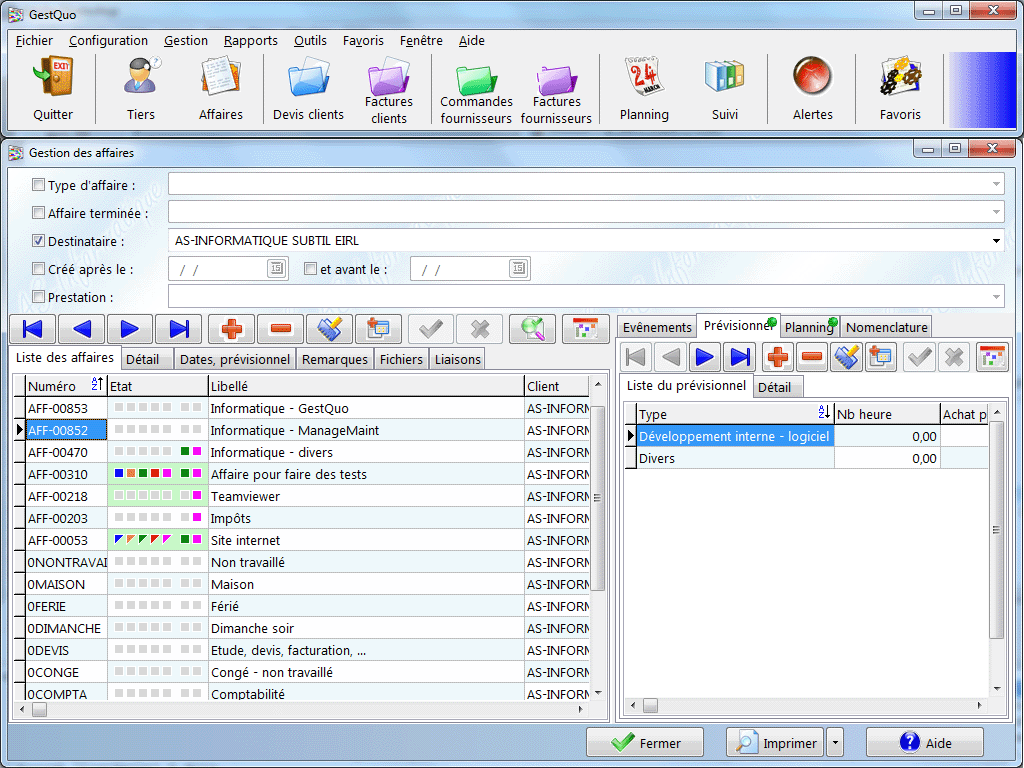
Task: Enable the Créé après le checkbox
Action: (39, 269)
